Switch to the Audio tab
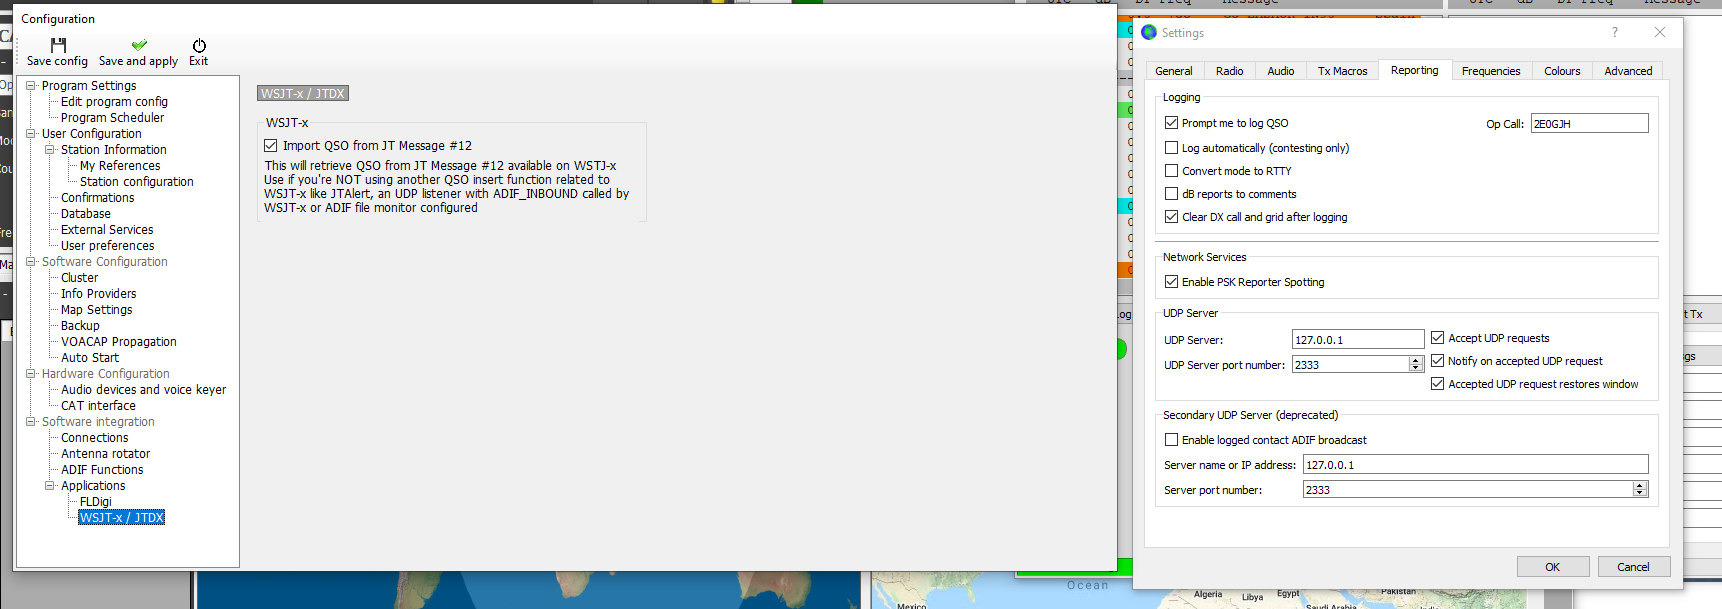Viewport: 1722px width, 609px height. point(1281,71)
